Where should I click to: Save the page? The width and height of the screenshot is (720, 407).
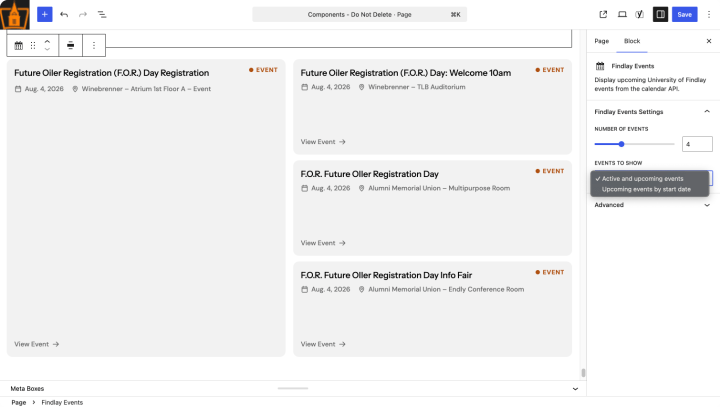685,14
